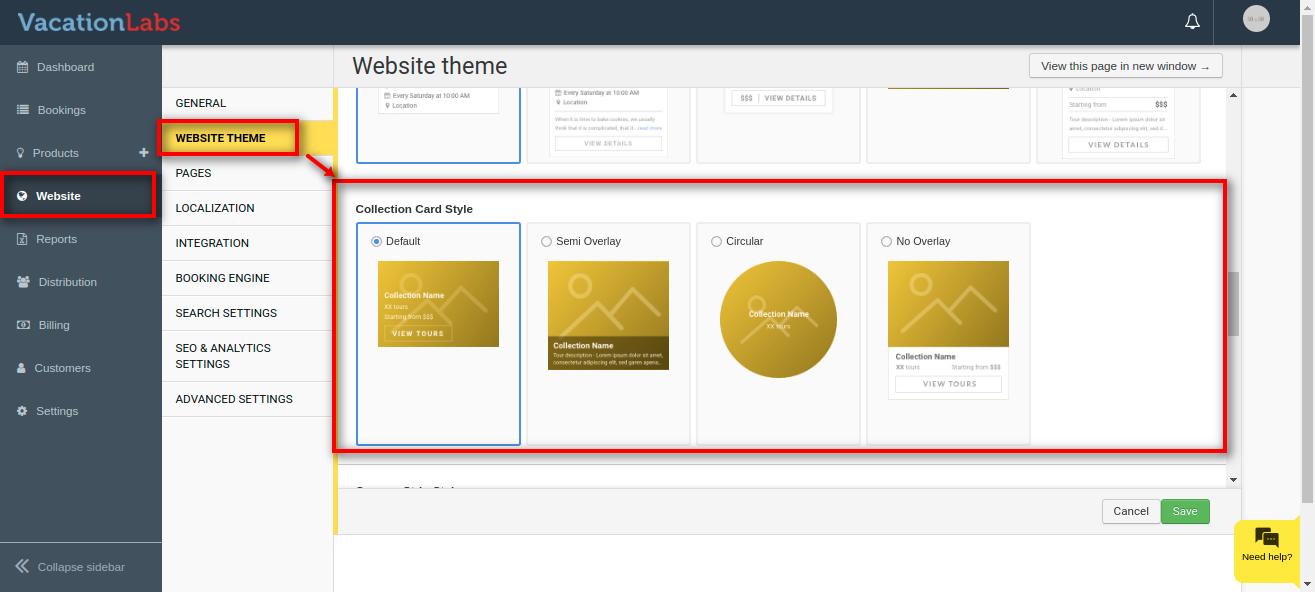
Task: Open the Localization settings tab
Action: (215, 208)
